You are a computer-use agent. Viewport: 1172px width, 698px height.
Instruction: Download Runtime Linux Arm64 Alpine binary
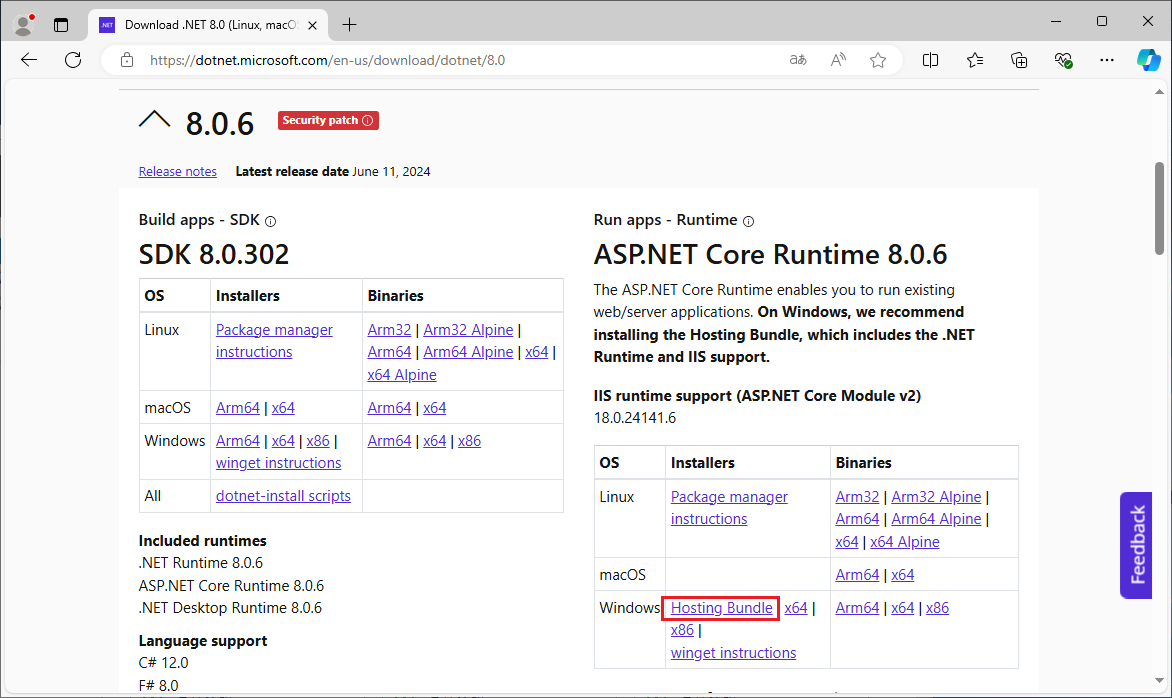coord(937,519)
